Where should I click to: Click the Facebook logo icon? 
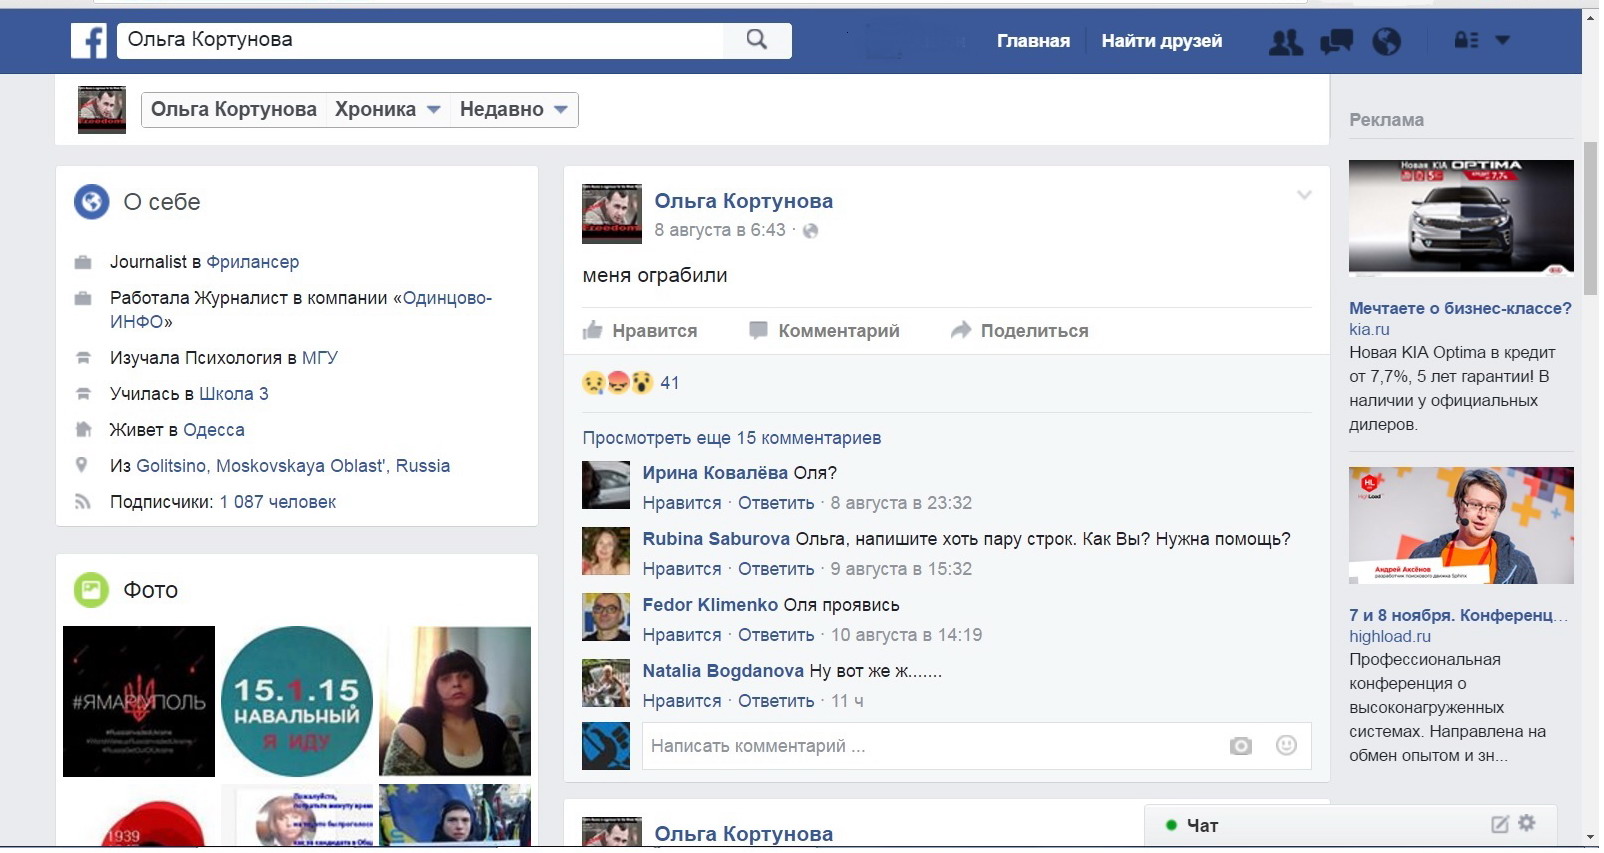pos(89,41)
